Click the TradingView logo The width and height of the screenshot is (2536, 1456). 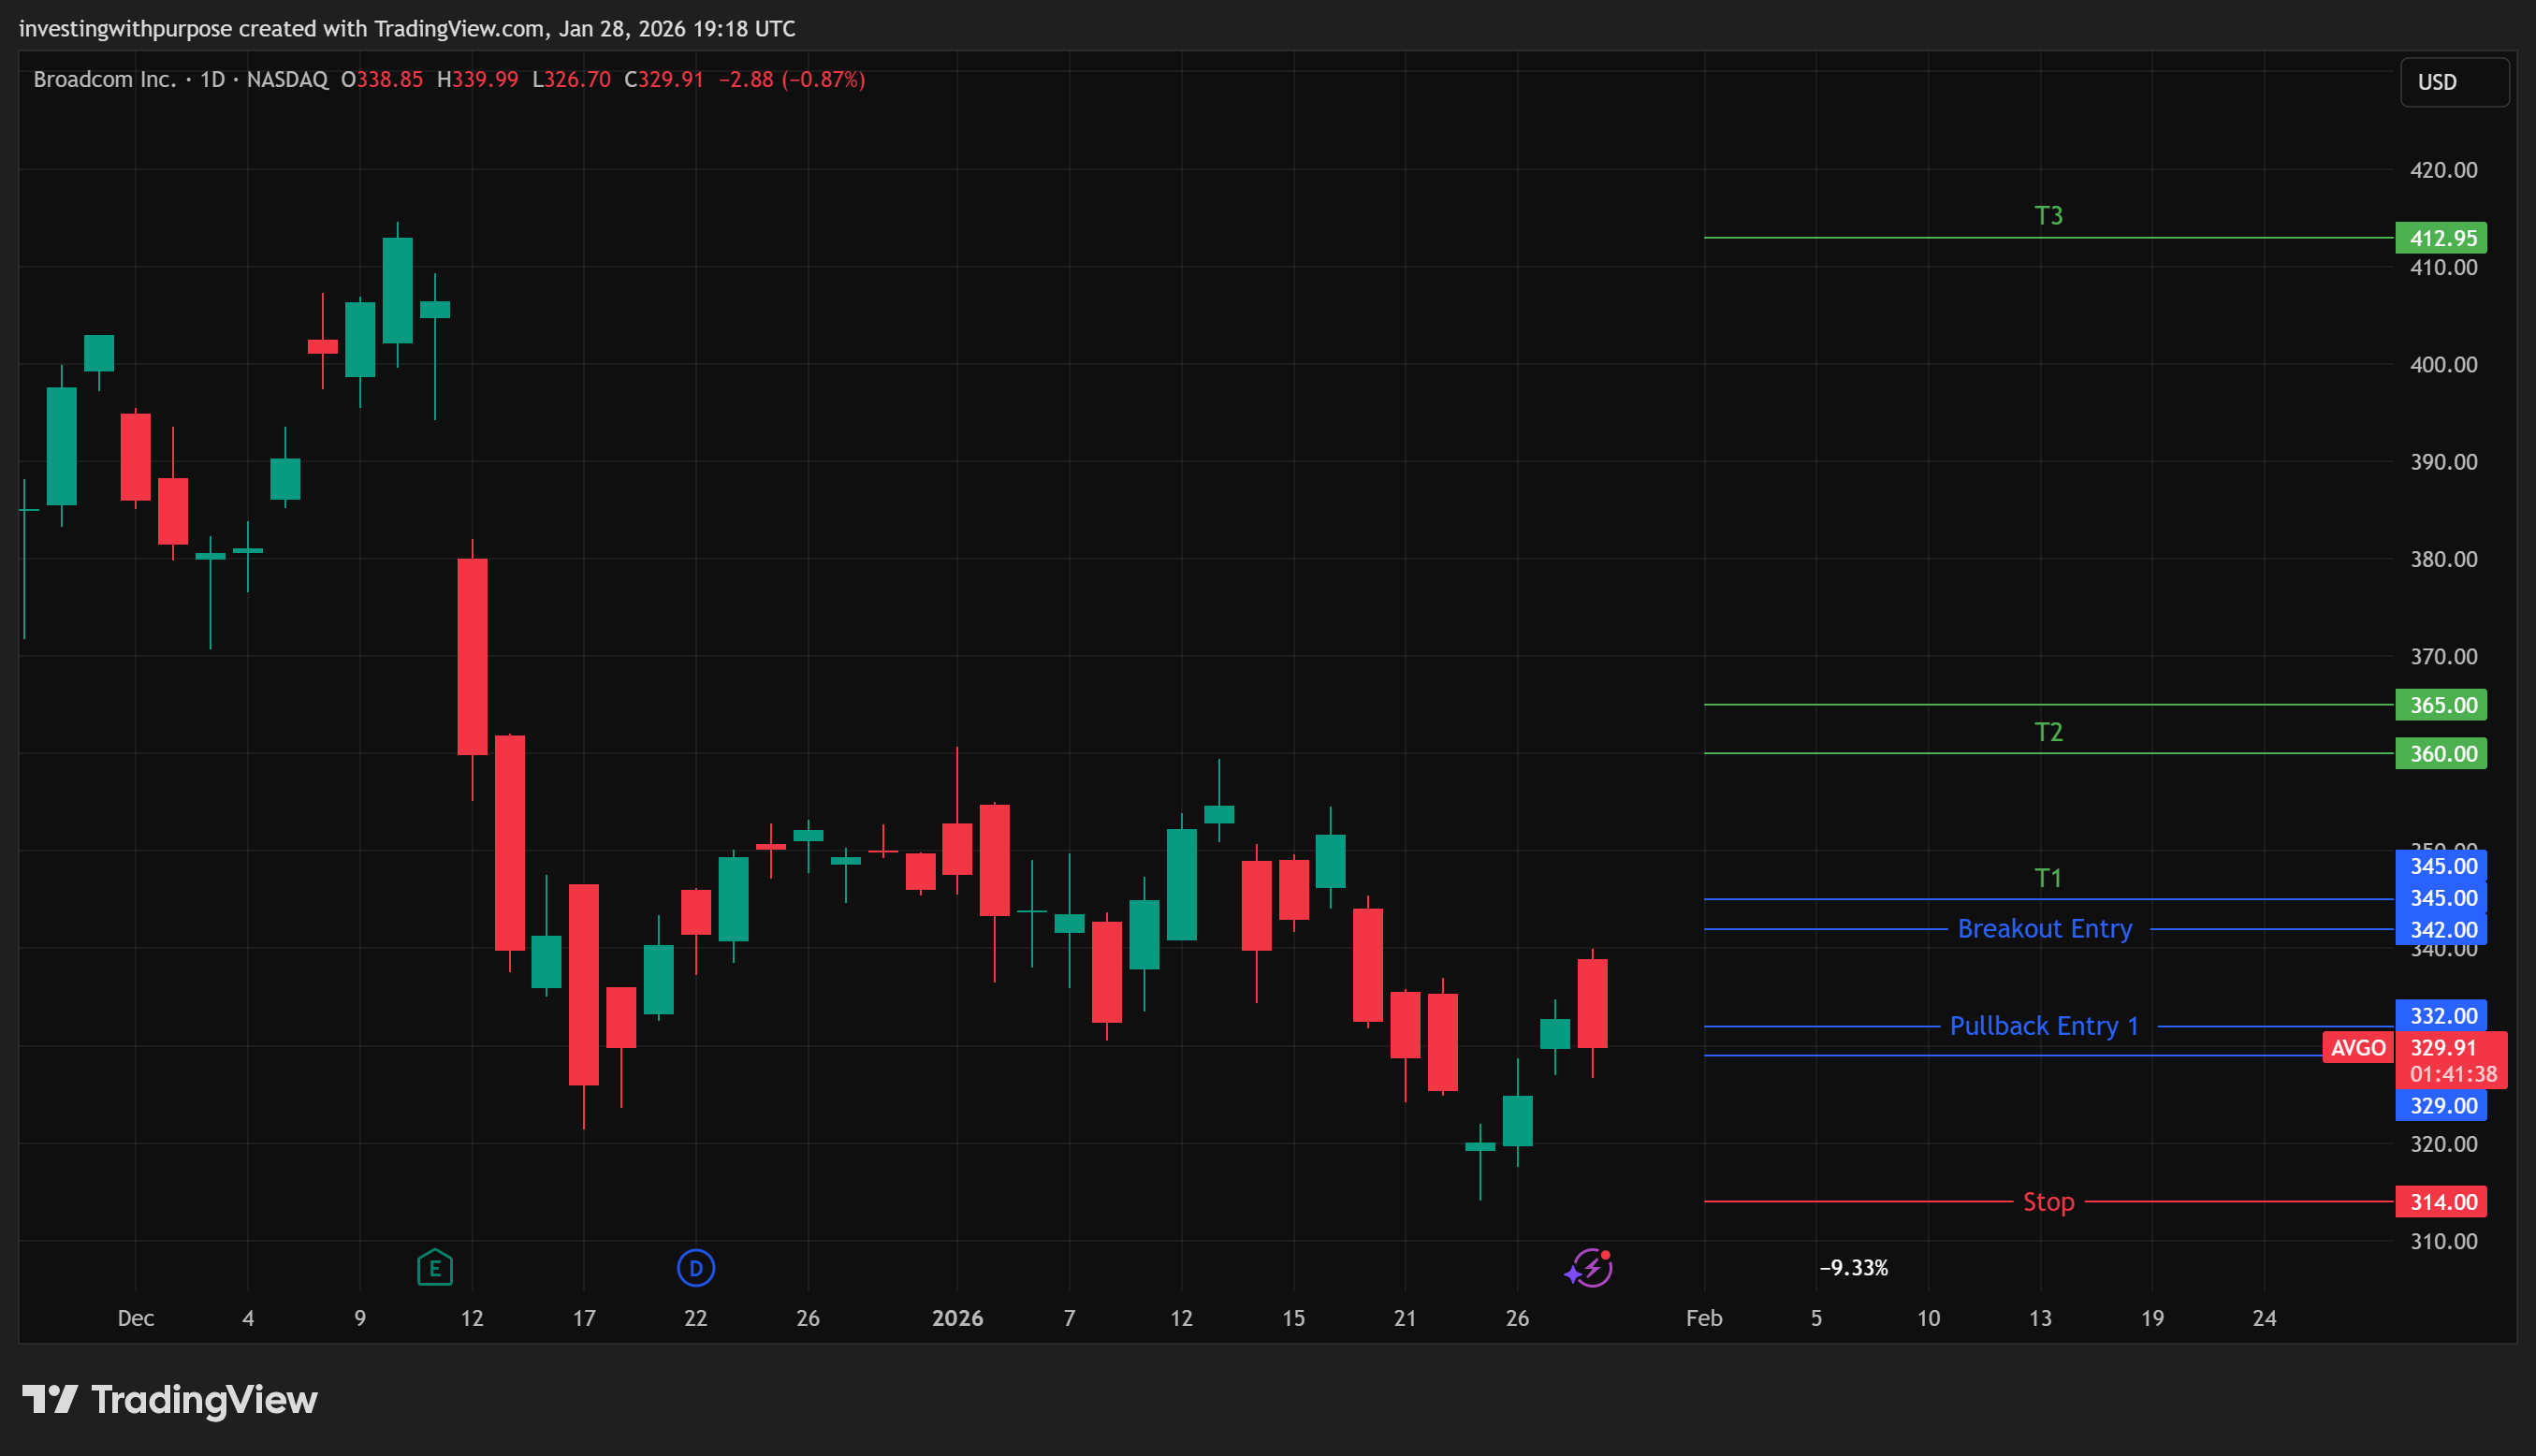coord(170,1399)
